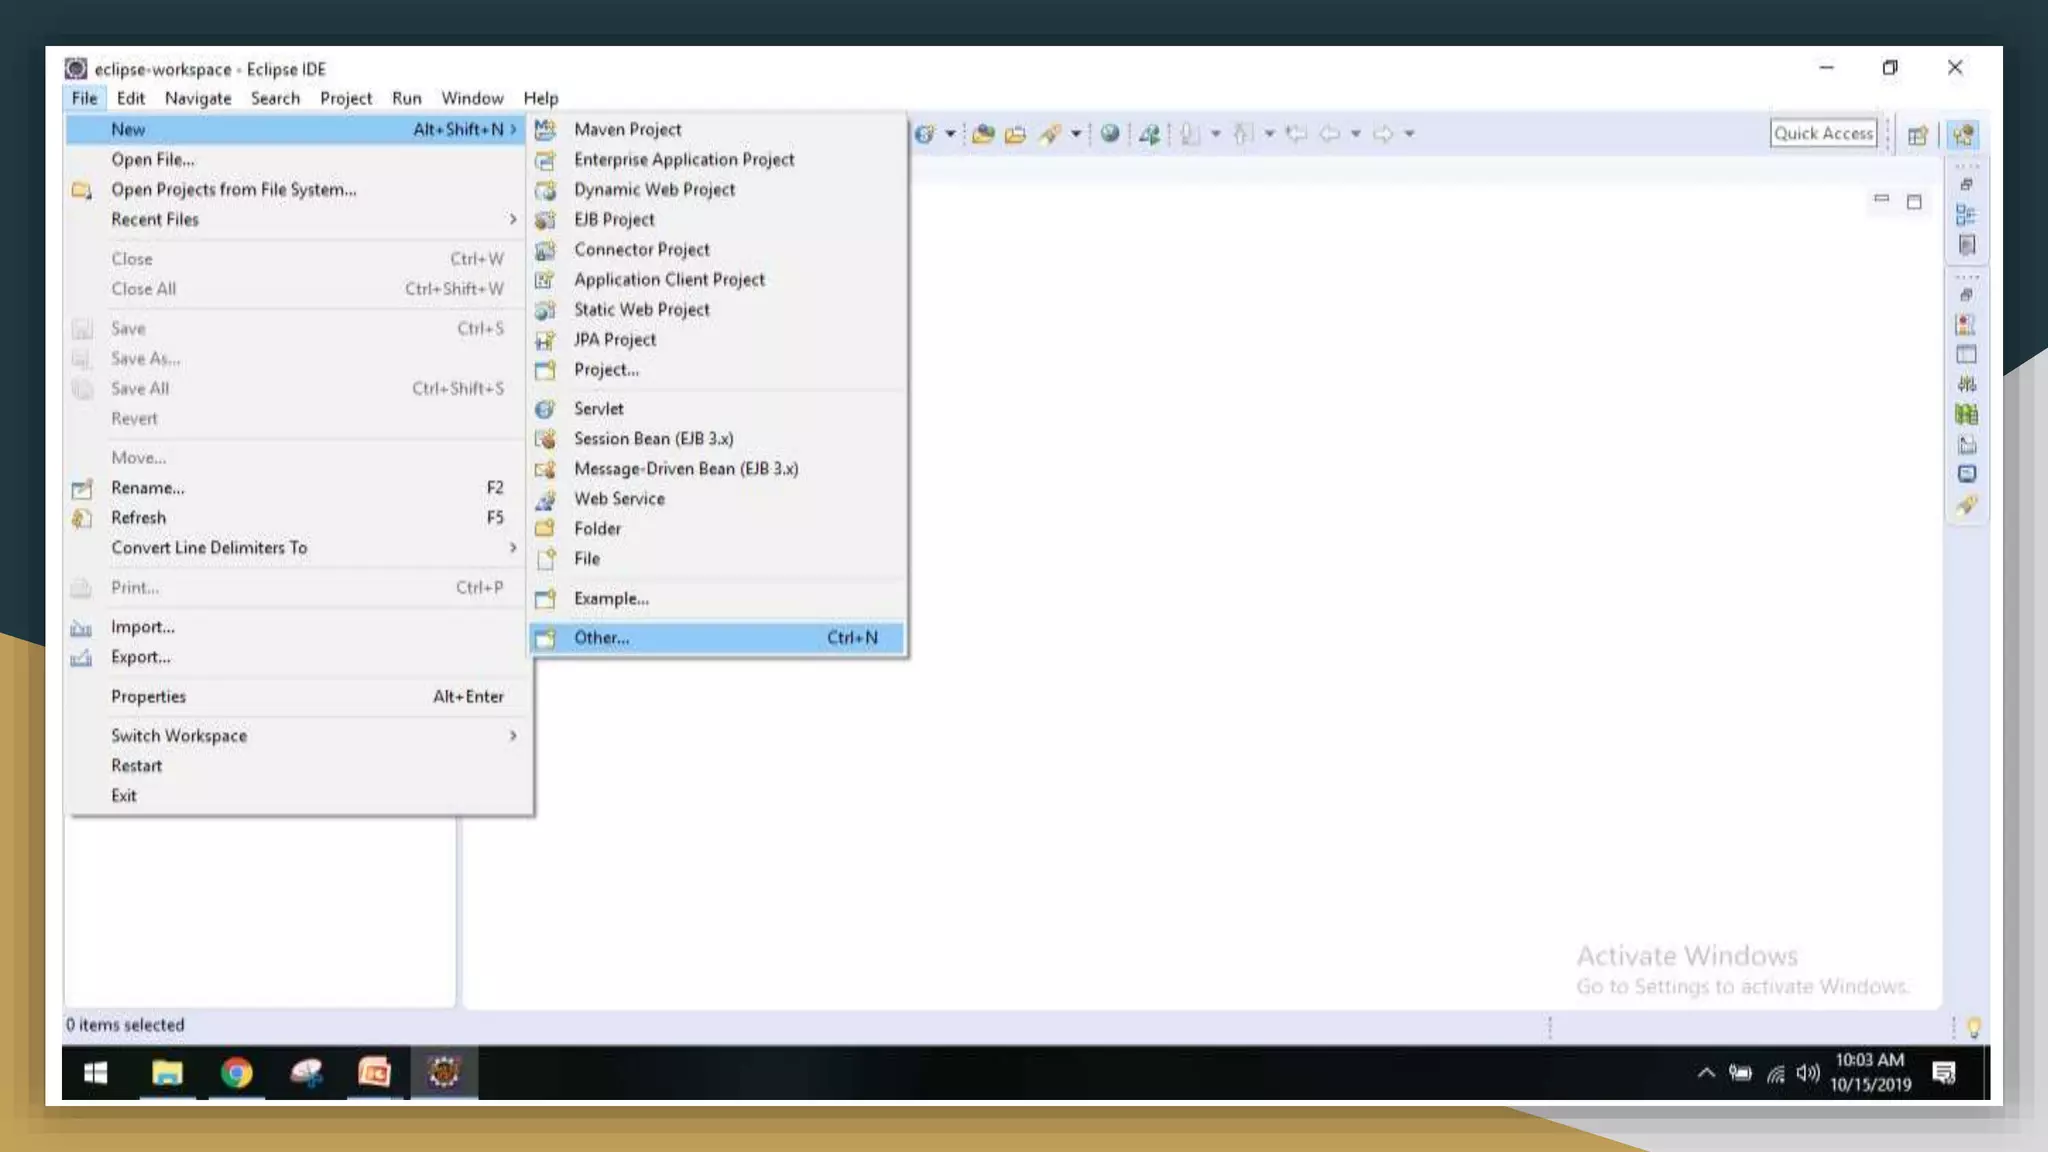The image size is (2048, 1152).
Task: Click Import... in File menu
Action: [142, 627]
